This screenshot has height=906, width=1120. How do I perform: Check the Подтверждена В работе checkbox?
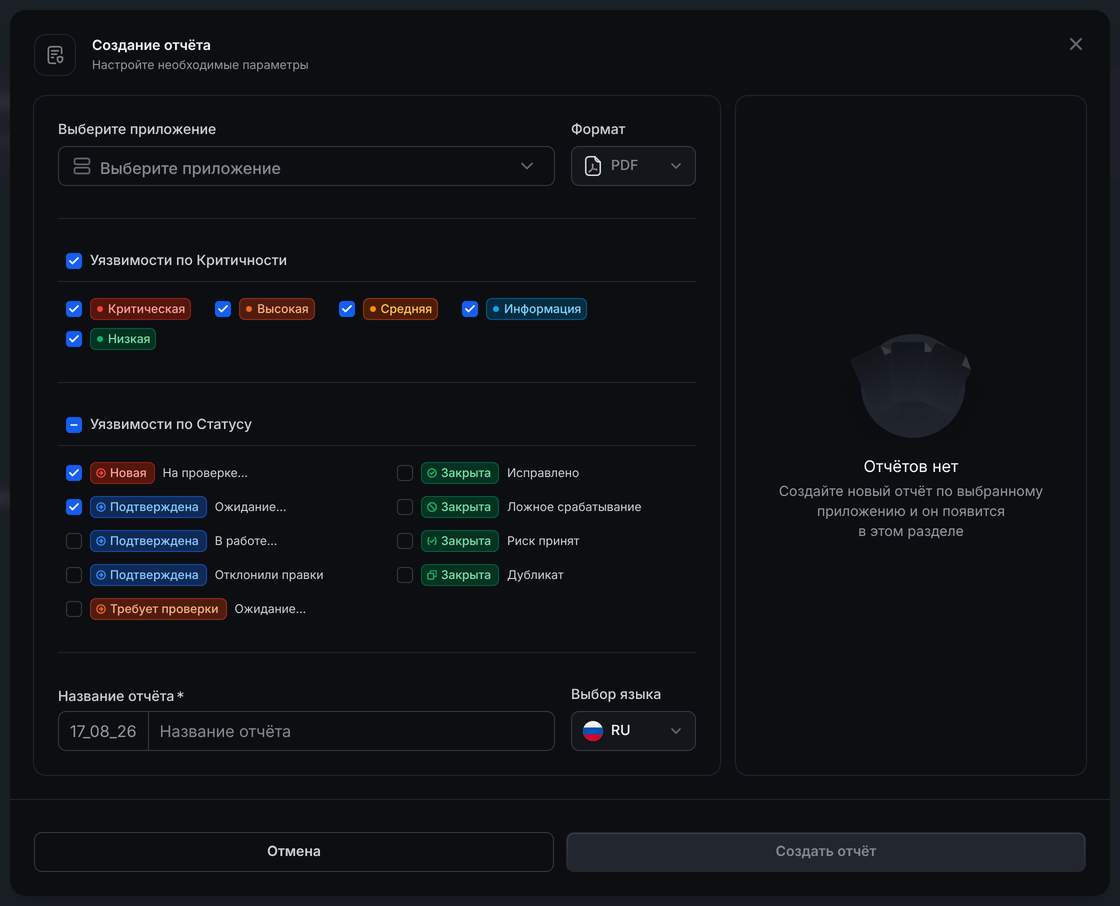pos(74,541)
